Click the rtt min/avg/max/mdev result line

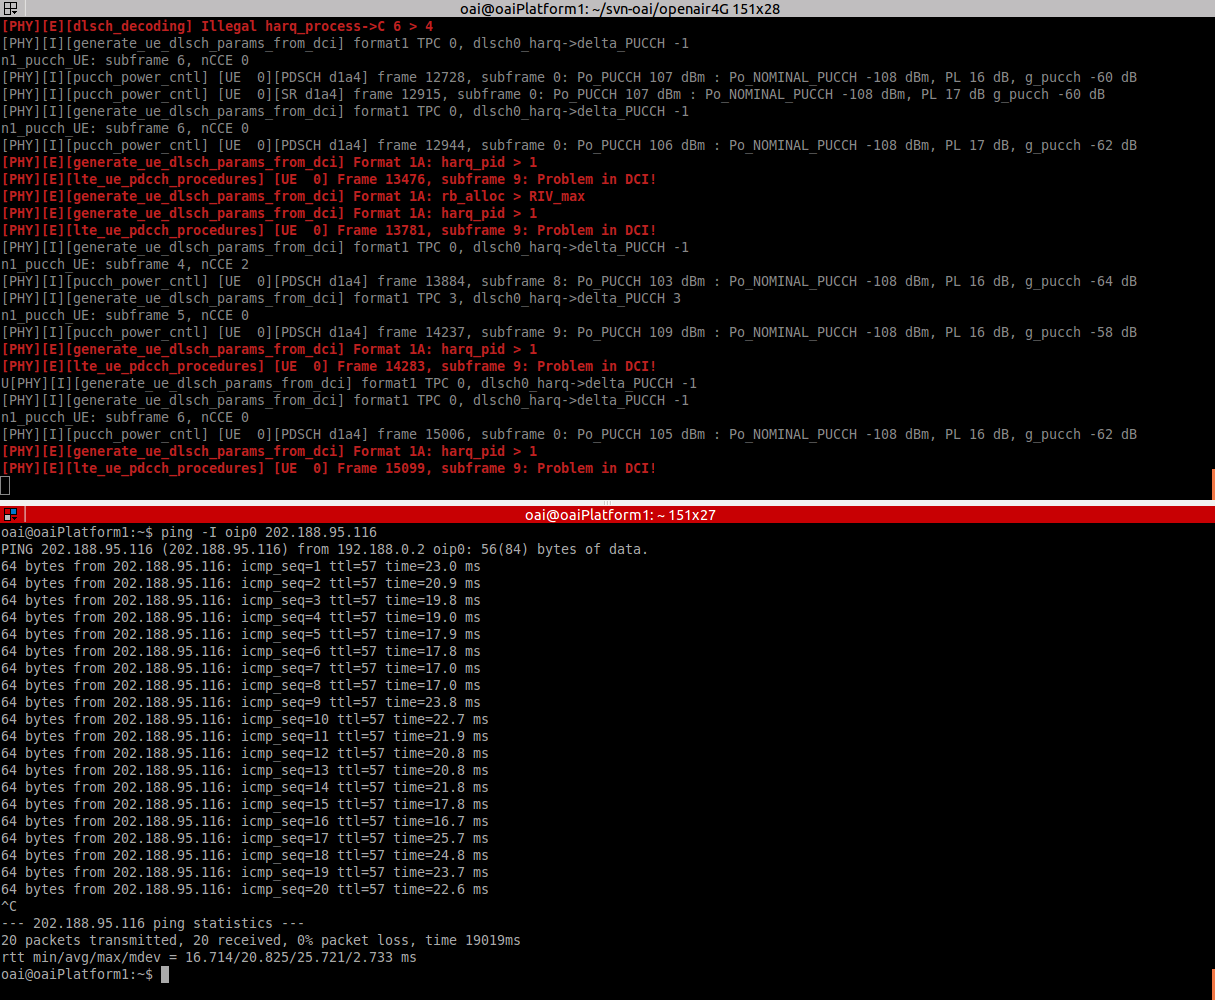pyautogui.click(x=208, y=957)
